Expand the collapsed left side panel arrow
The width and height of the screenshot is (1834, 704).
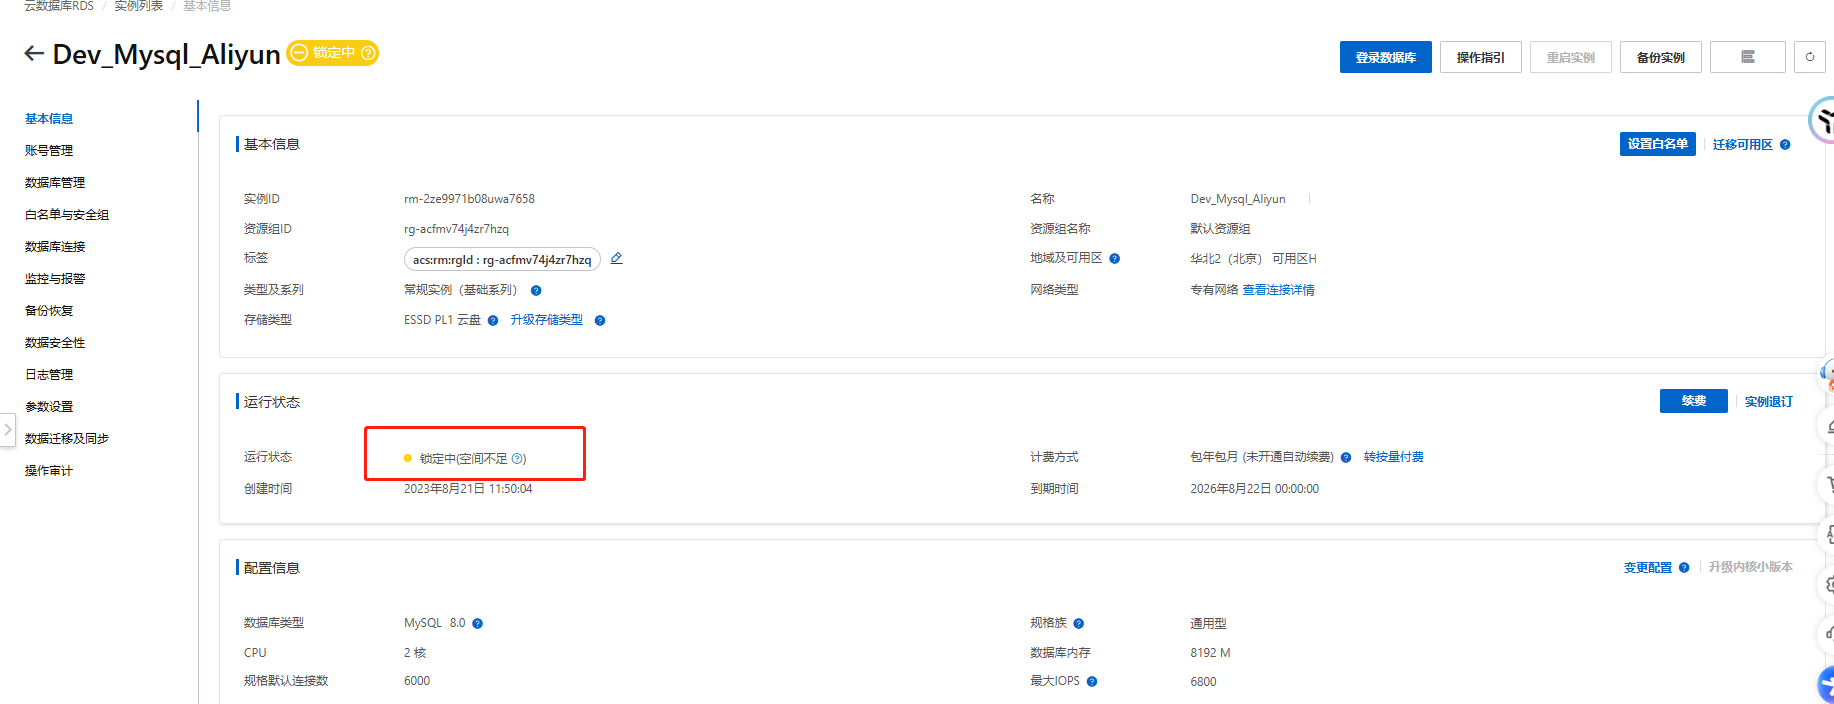(x=8, y=429)
